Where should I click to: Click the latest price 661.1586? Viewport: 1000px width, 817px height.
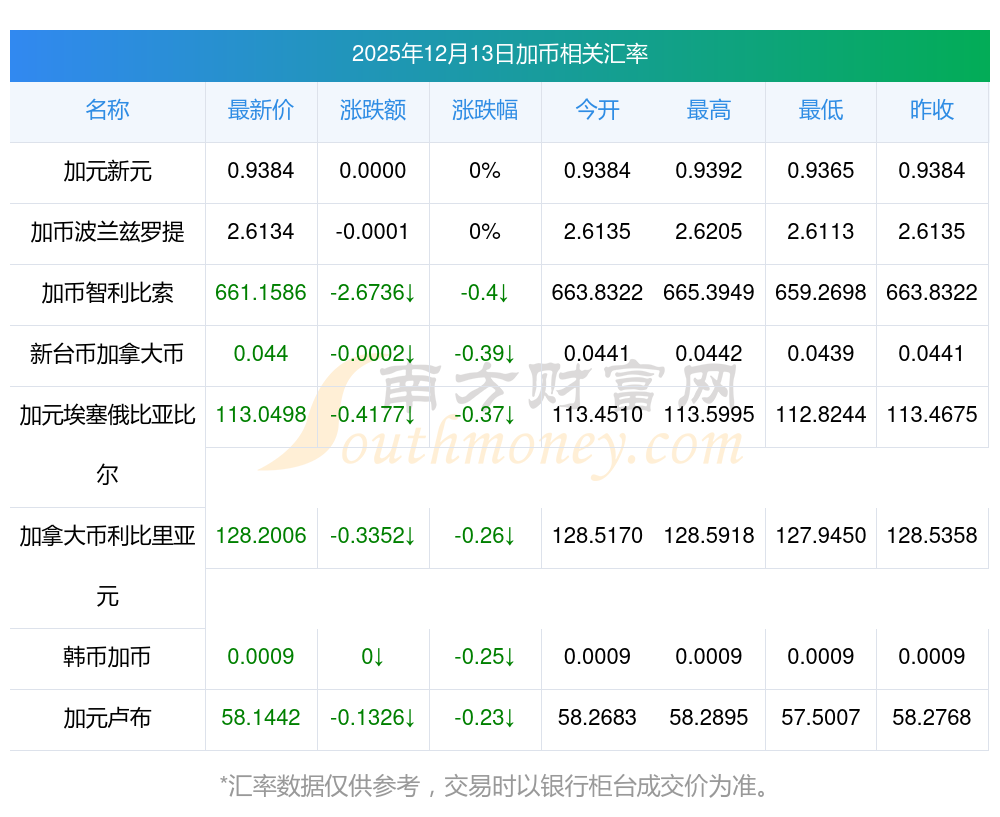[x=261, y=293]
